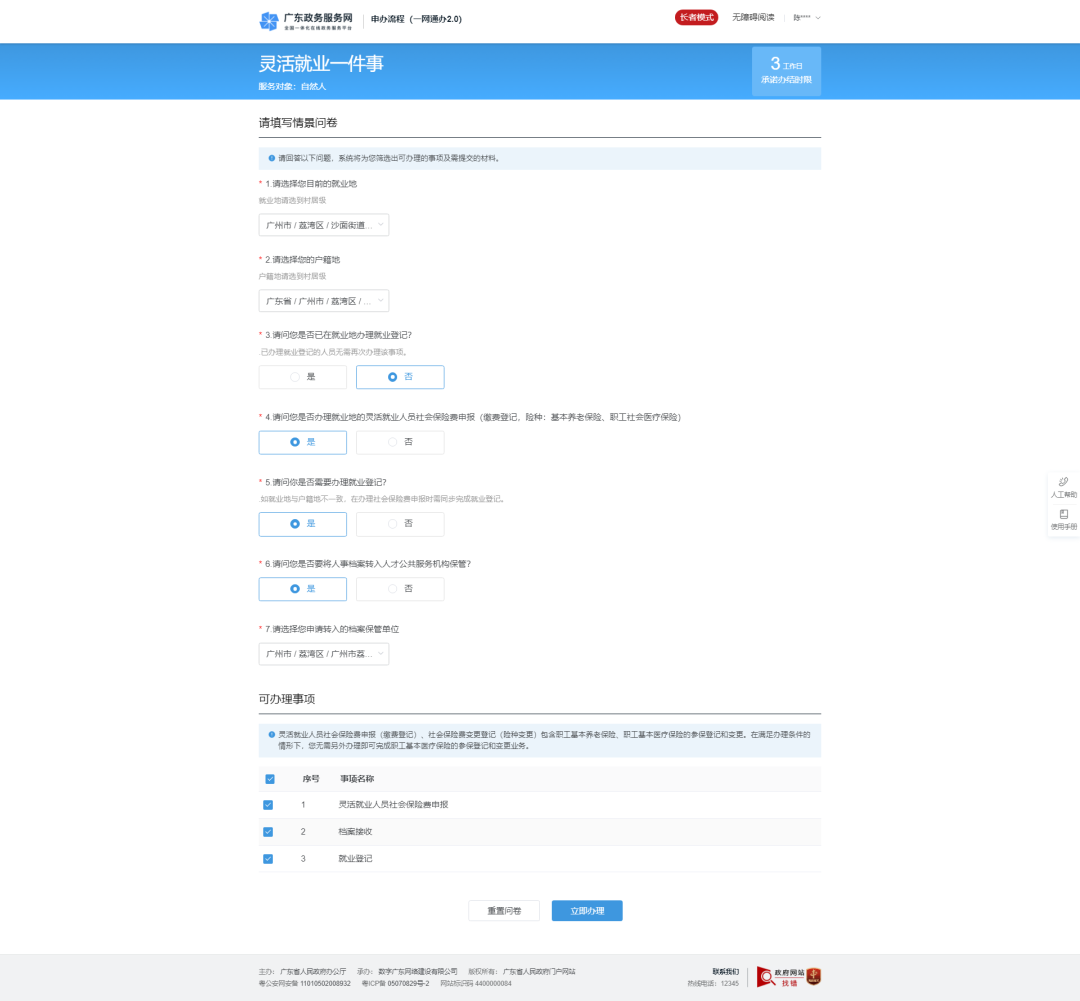Viewport: 1080px width, 1001px height.
Task: Switch to 无障碍阅读 mode
Action: coord(753,18)
